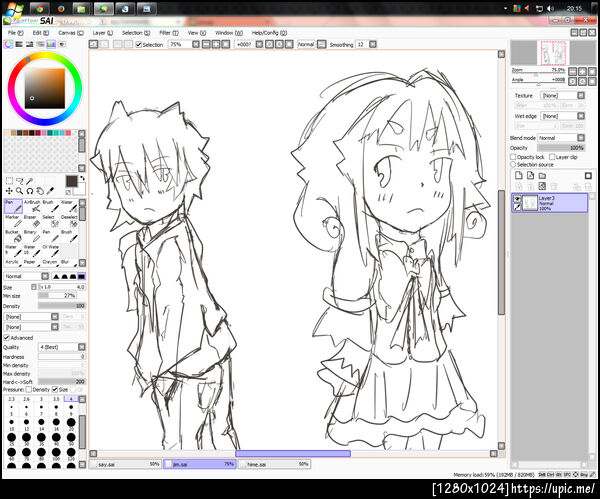Zoom out with navigator minus button
Screen dimensions: 600x499
572,71
